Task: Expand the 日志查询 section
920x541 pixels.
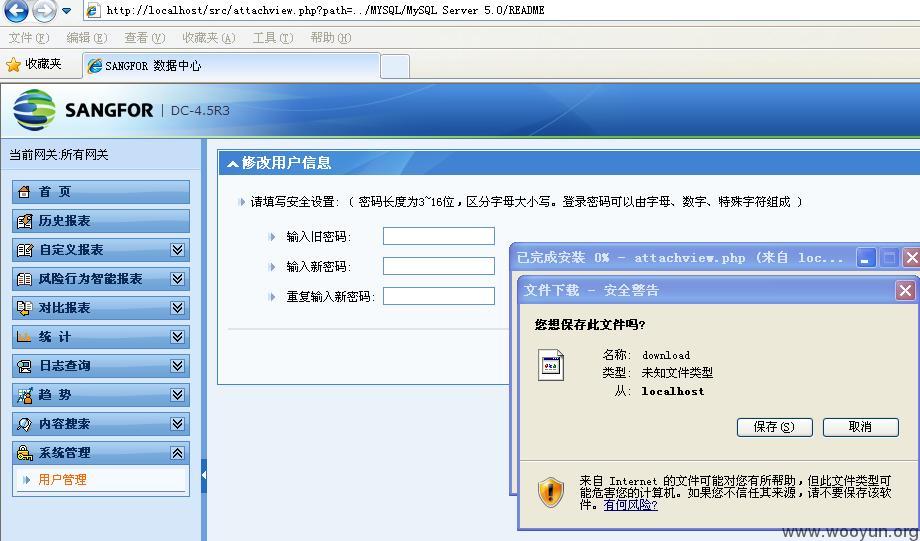Action: (178, 366)
